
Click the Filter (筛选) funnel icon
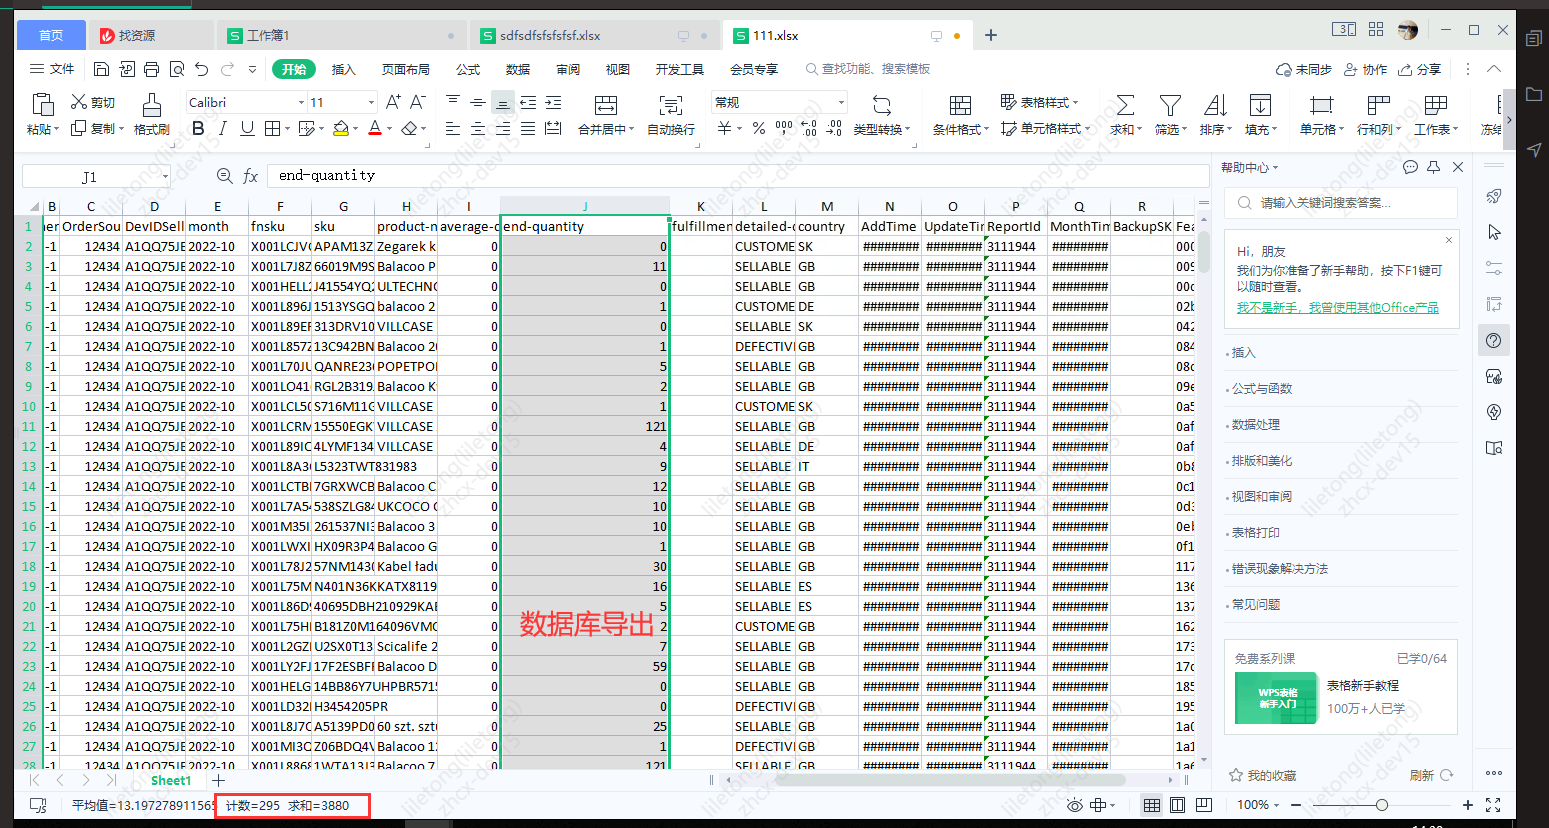(1170, 105)
